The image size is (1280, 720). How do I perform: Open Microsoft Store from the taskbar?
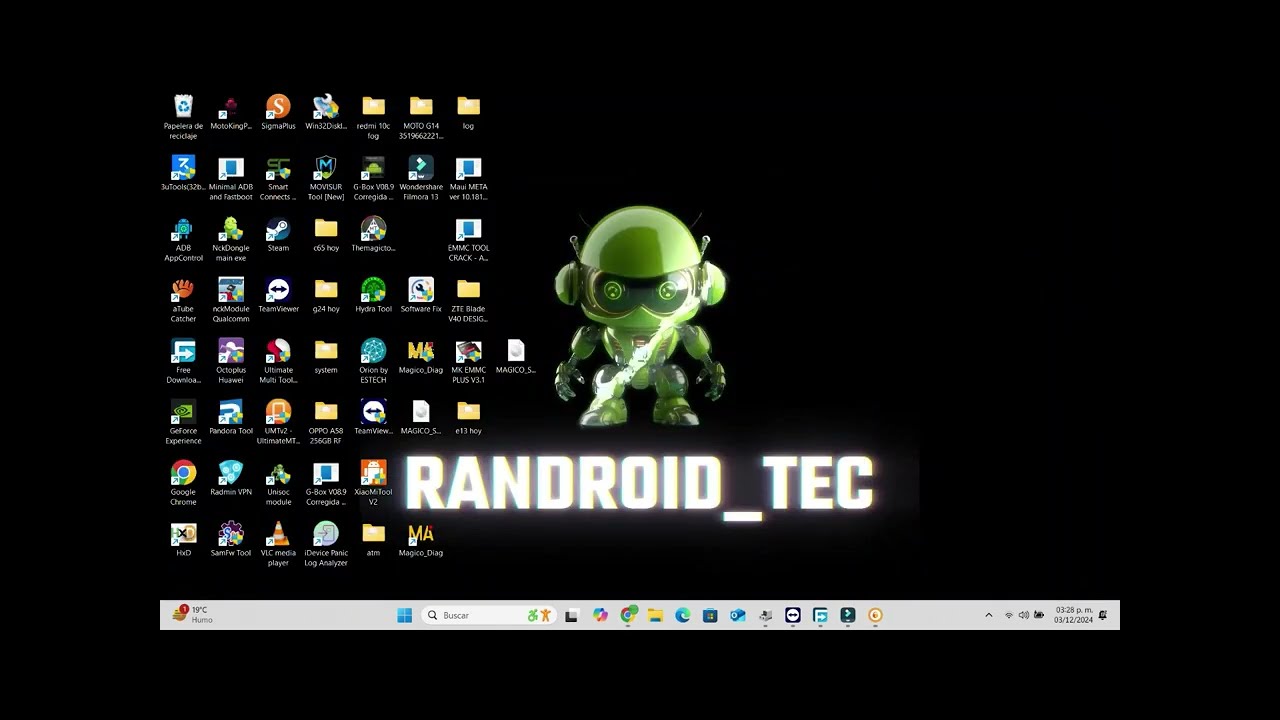tap(710, 615)
